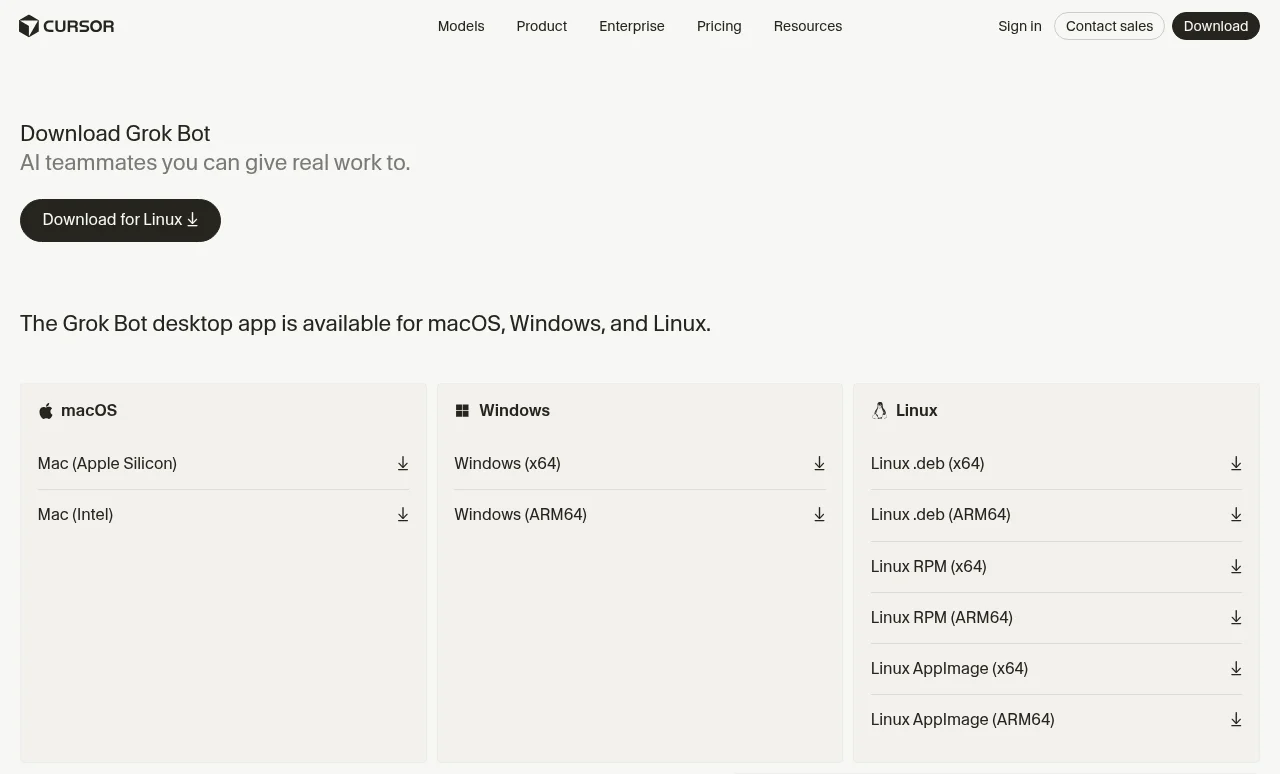Click download icon for Linux .deb (x64)

coord(1236,464)
